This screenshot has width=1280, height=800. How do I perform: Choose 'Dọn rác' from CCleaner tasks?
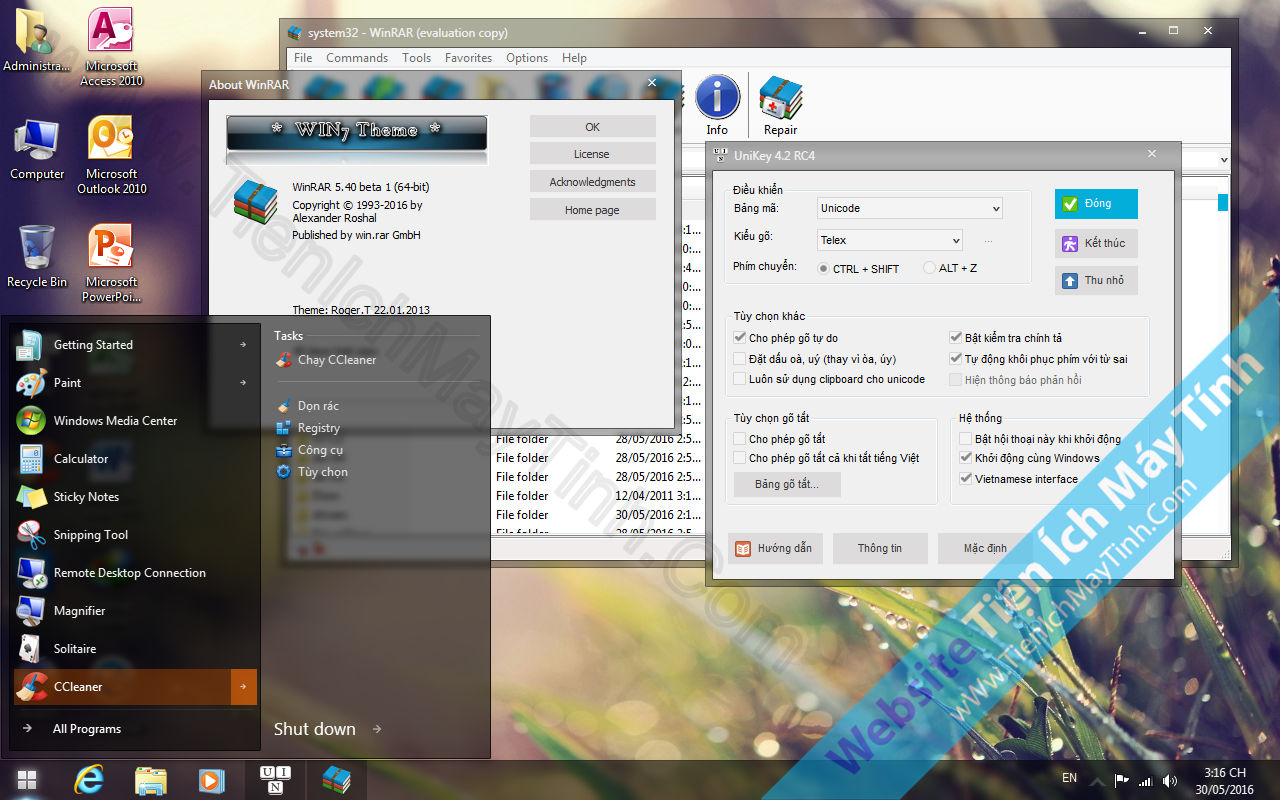pyautogui.click(x=318, y=406)
